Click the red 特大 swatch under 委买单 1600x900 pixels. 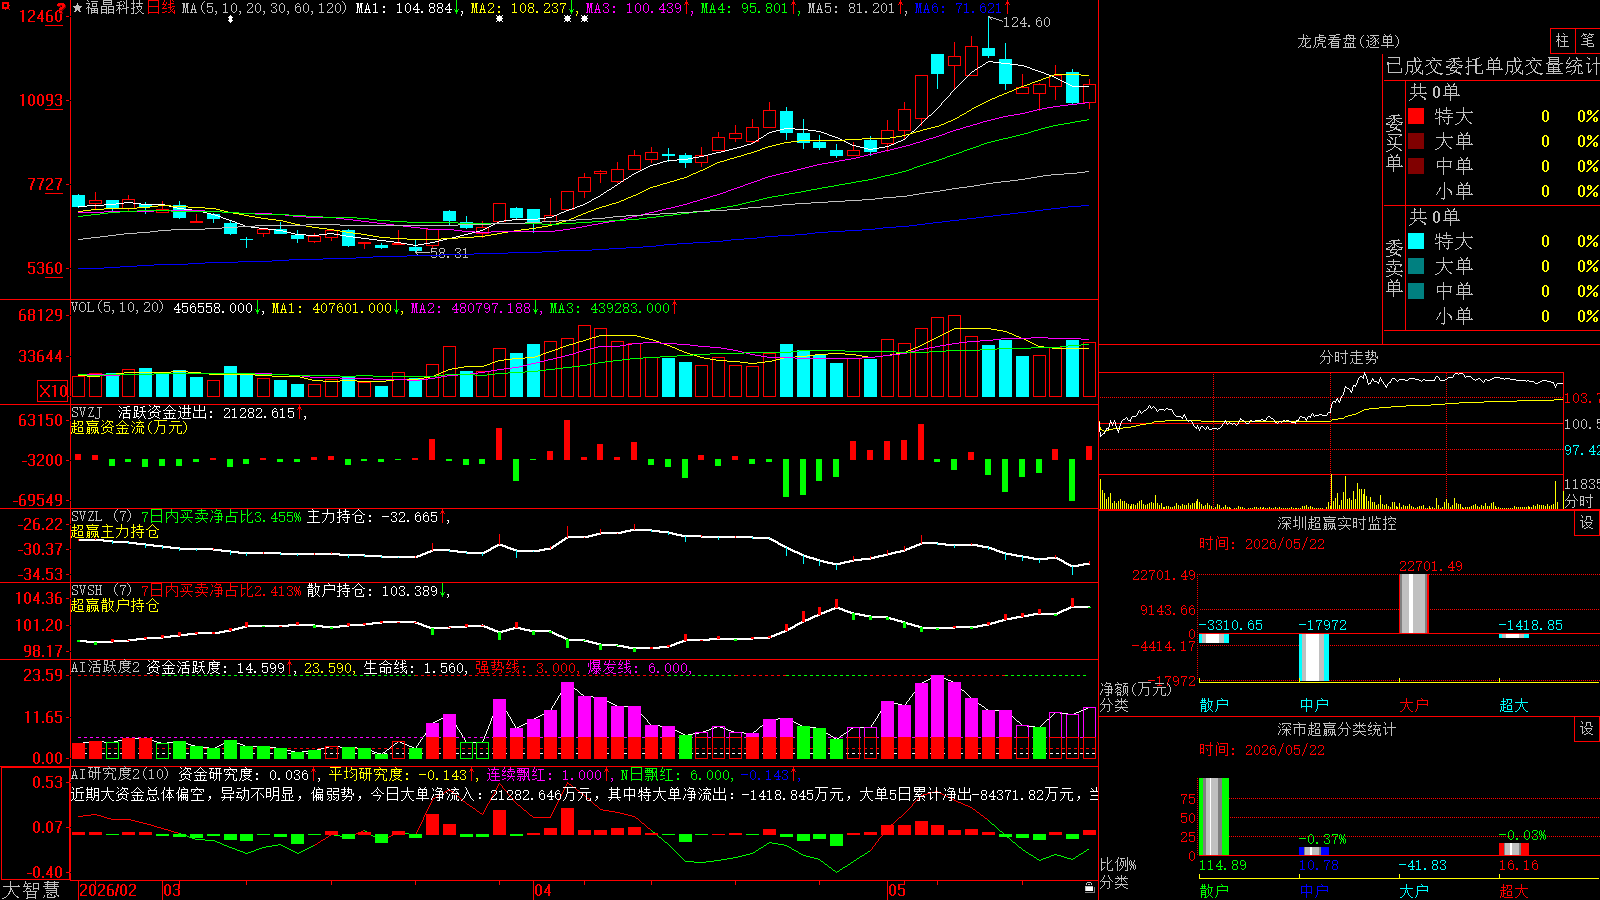point(1416,116)
